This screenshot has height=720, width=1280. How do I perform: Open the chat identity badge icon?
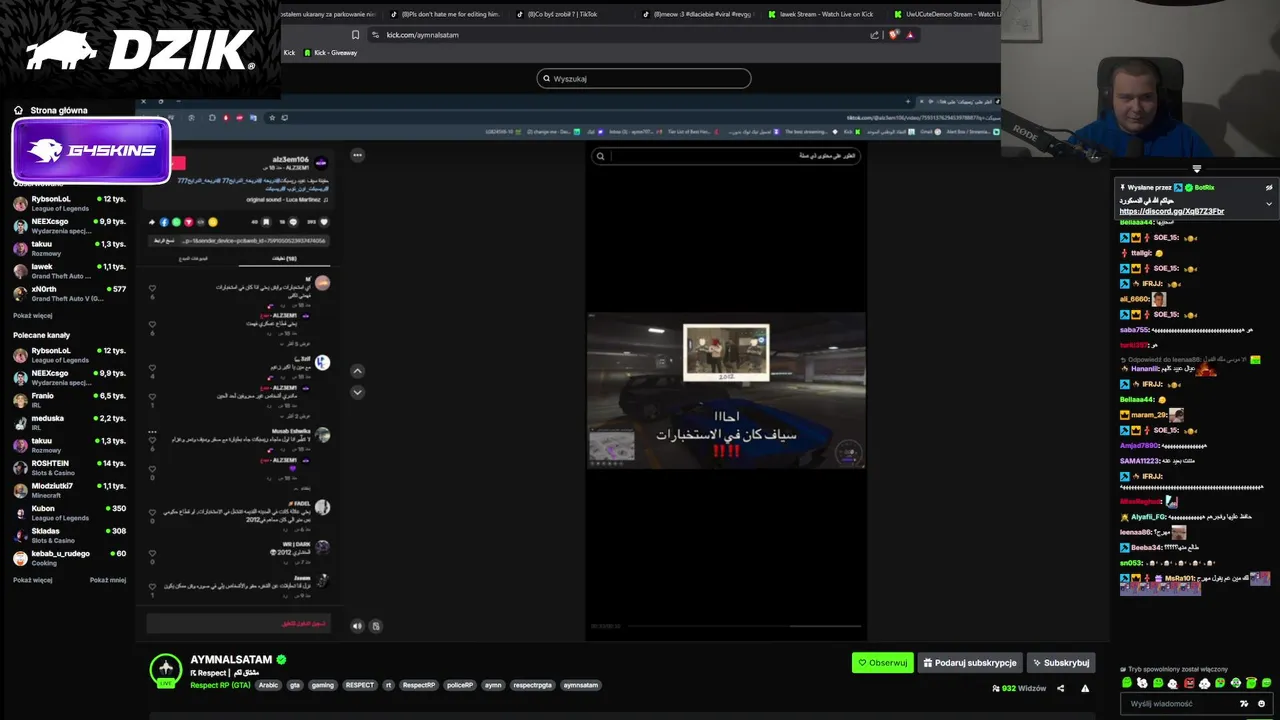tap(1244, 704)
